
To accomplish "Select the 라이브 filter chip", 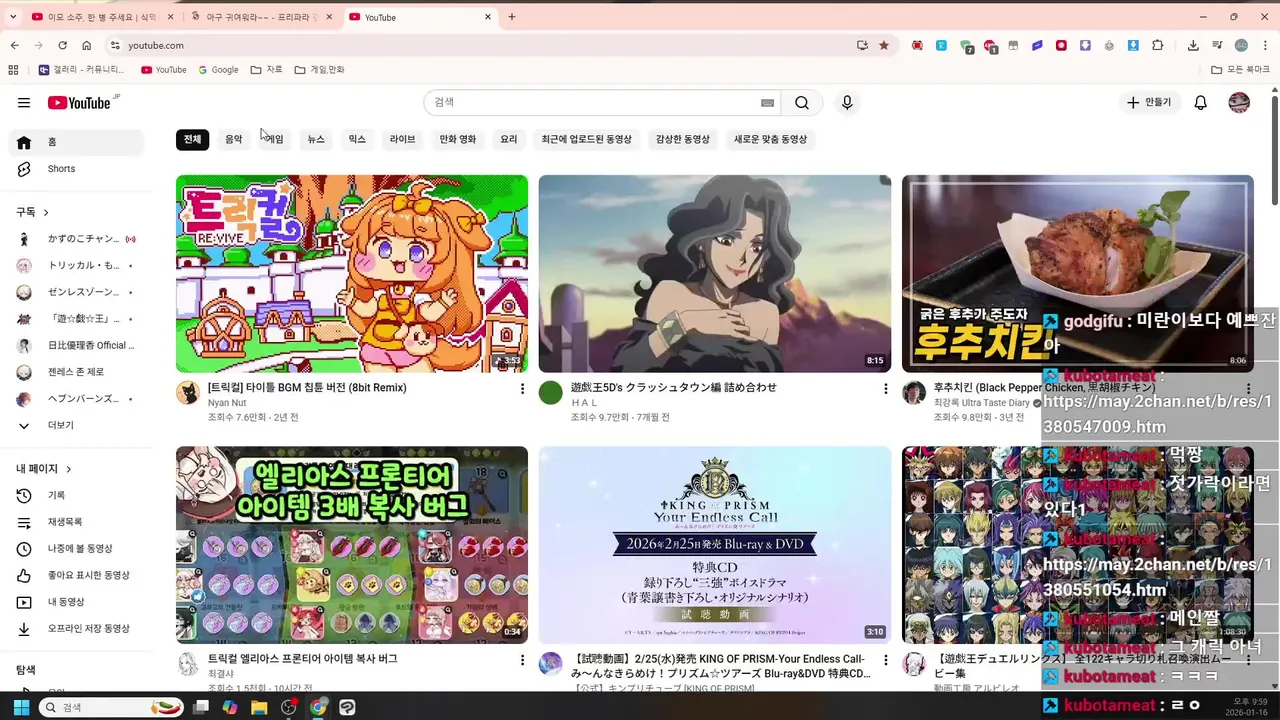I will point(402,140).
